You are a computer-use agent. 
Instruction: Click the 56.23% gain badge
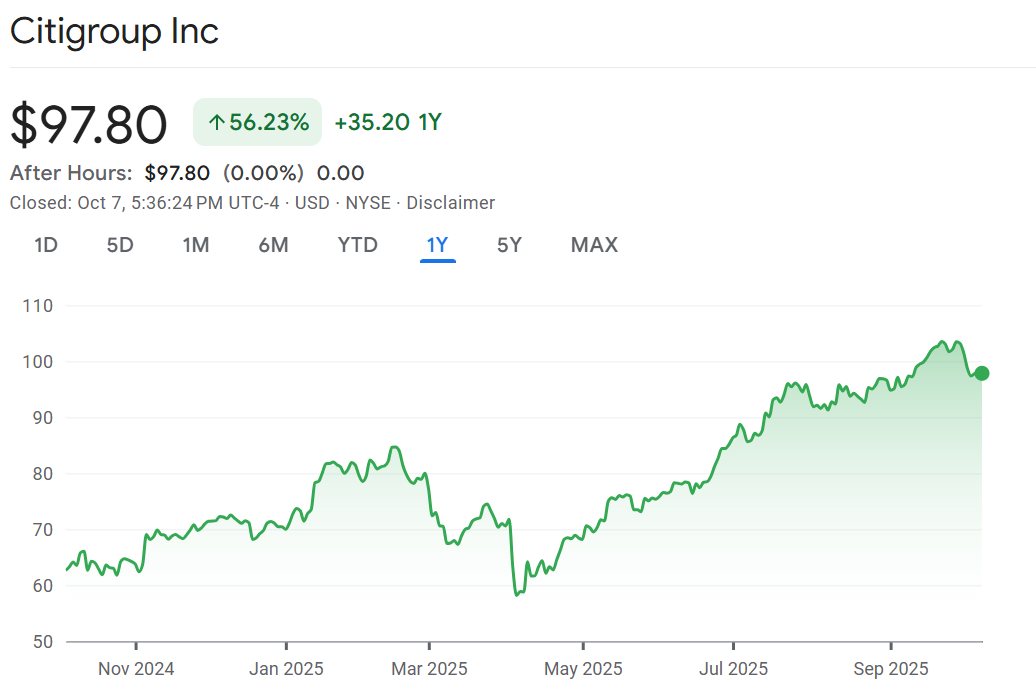[x=258, y=123]
